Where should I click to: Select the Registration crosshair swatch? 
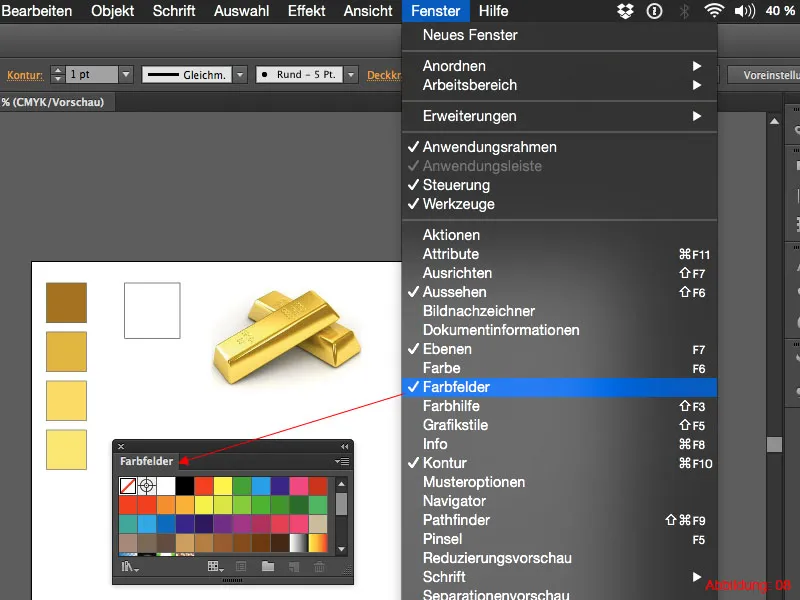(147, 486)
